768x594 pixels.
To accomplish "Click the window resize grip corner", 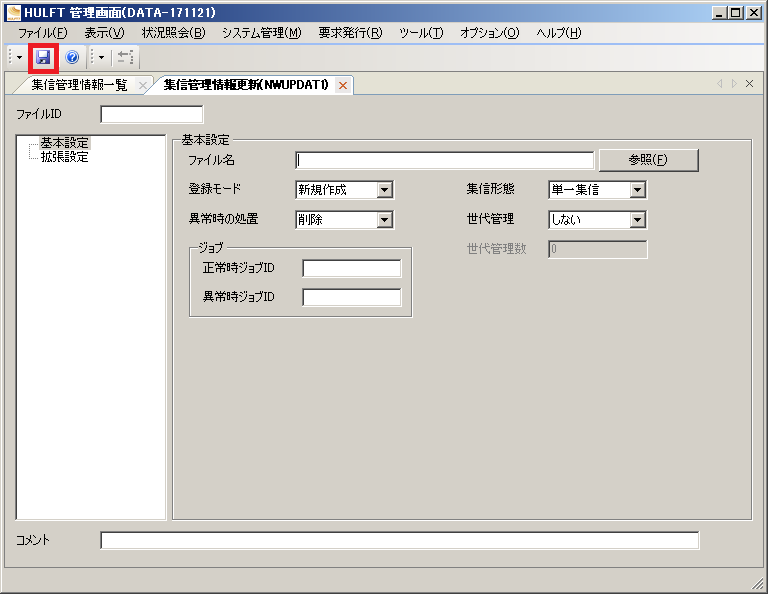I will 758,584.
